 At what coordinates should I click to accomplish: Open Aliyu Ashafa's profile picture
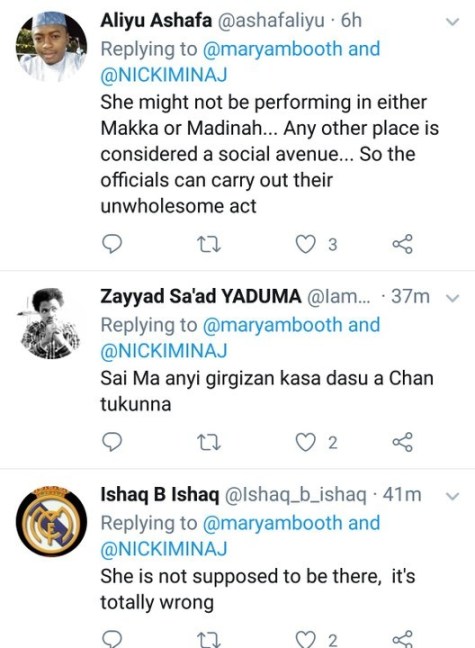[x=52, y=47]
